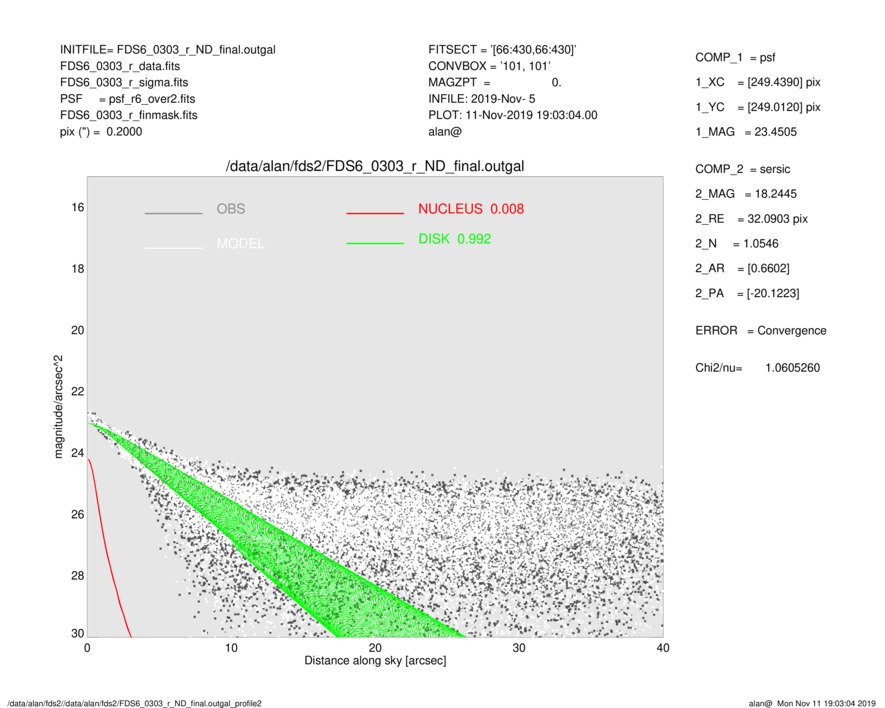Click the FITSECT = '[66:430,66:430]' text

pos(502,50)
